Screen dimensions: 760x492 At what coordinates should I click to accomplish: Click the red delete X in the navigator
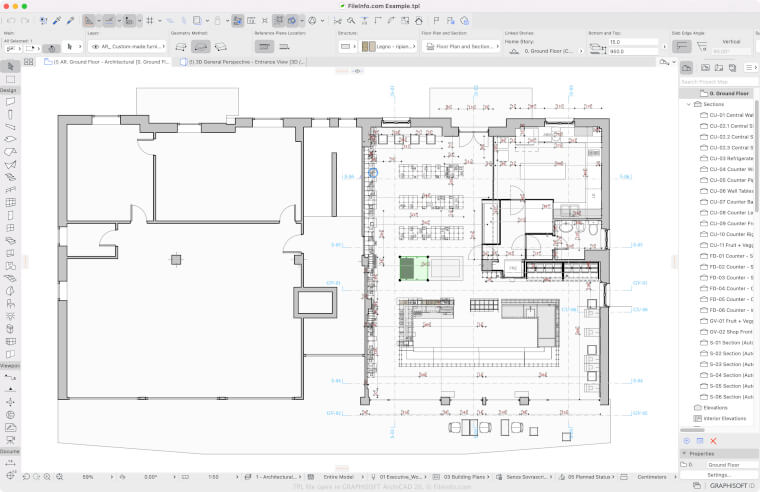(x=713, y=440)
